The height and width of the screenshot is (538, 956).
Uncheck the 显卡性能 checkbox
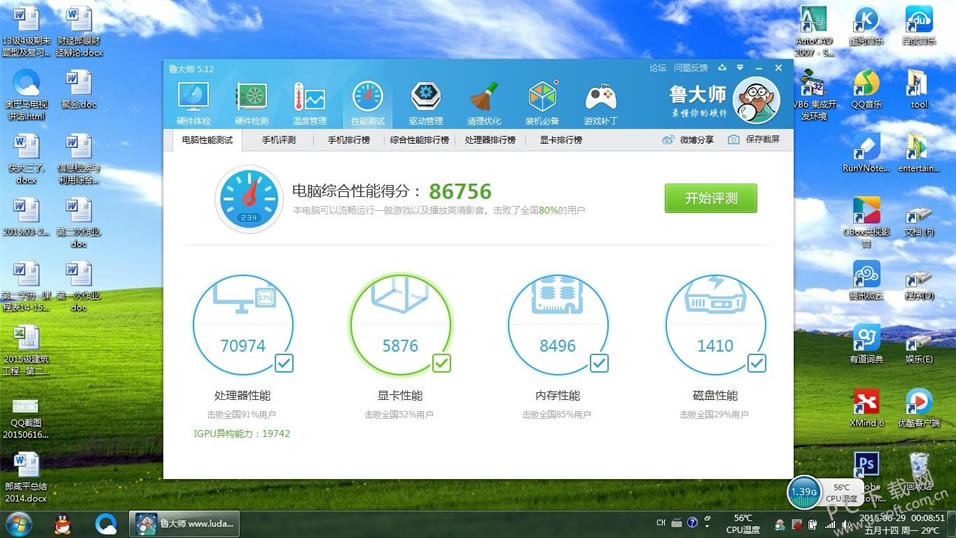click(x=441, y=364)
